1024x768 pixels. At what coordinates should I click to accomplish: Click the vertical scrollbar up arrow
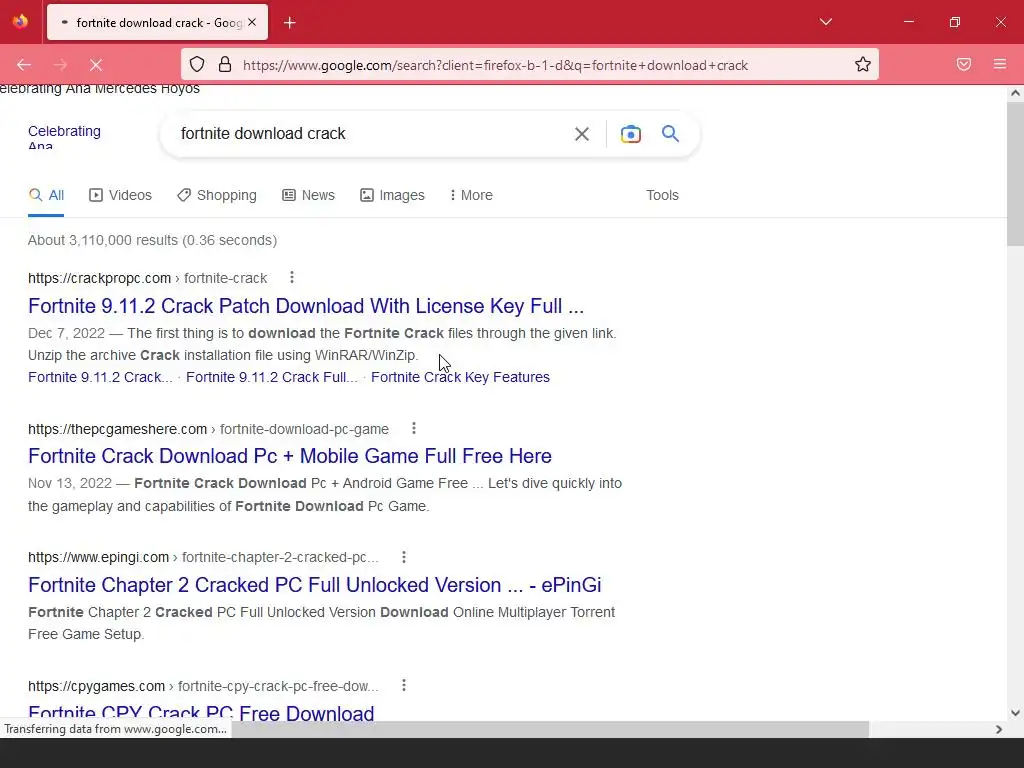coord(1015,93)
